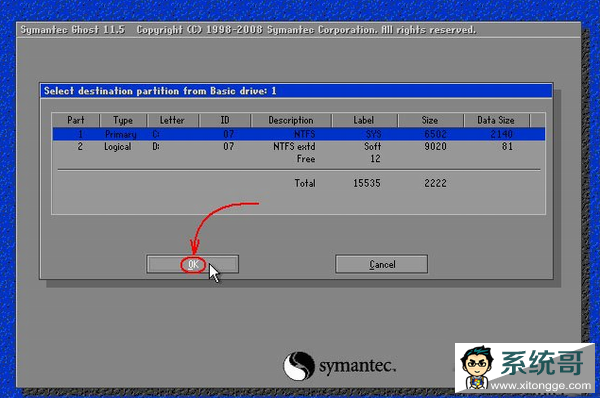
Task: Click the Size column header
Action: tap(430, 120)
